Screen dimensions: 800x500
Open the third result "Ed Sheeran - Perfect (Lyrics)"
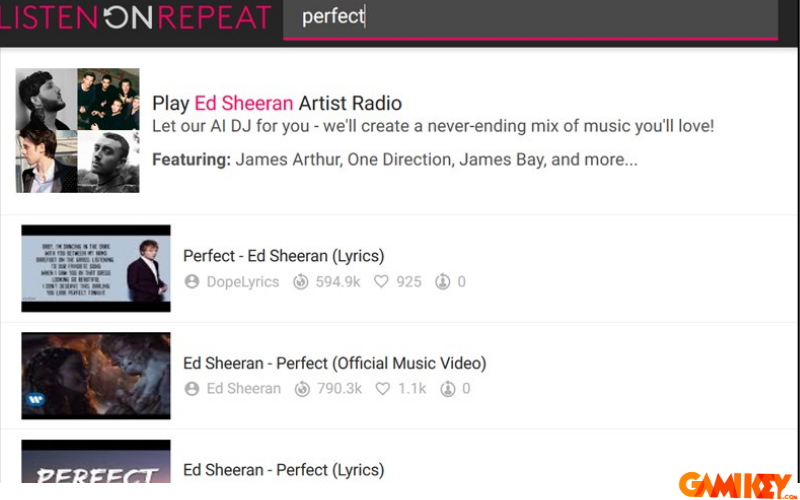(x=283, y=469)
